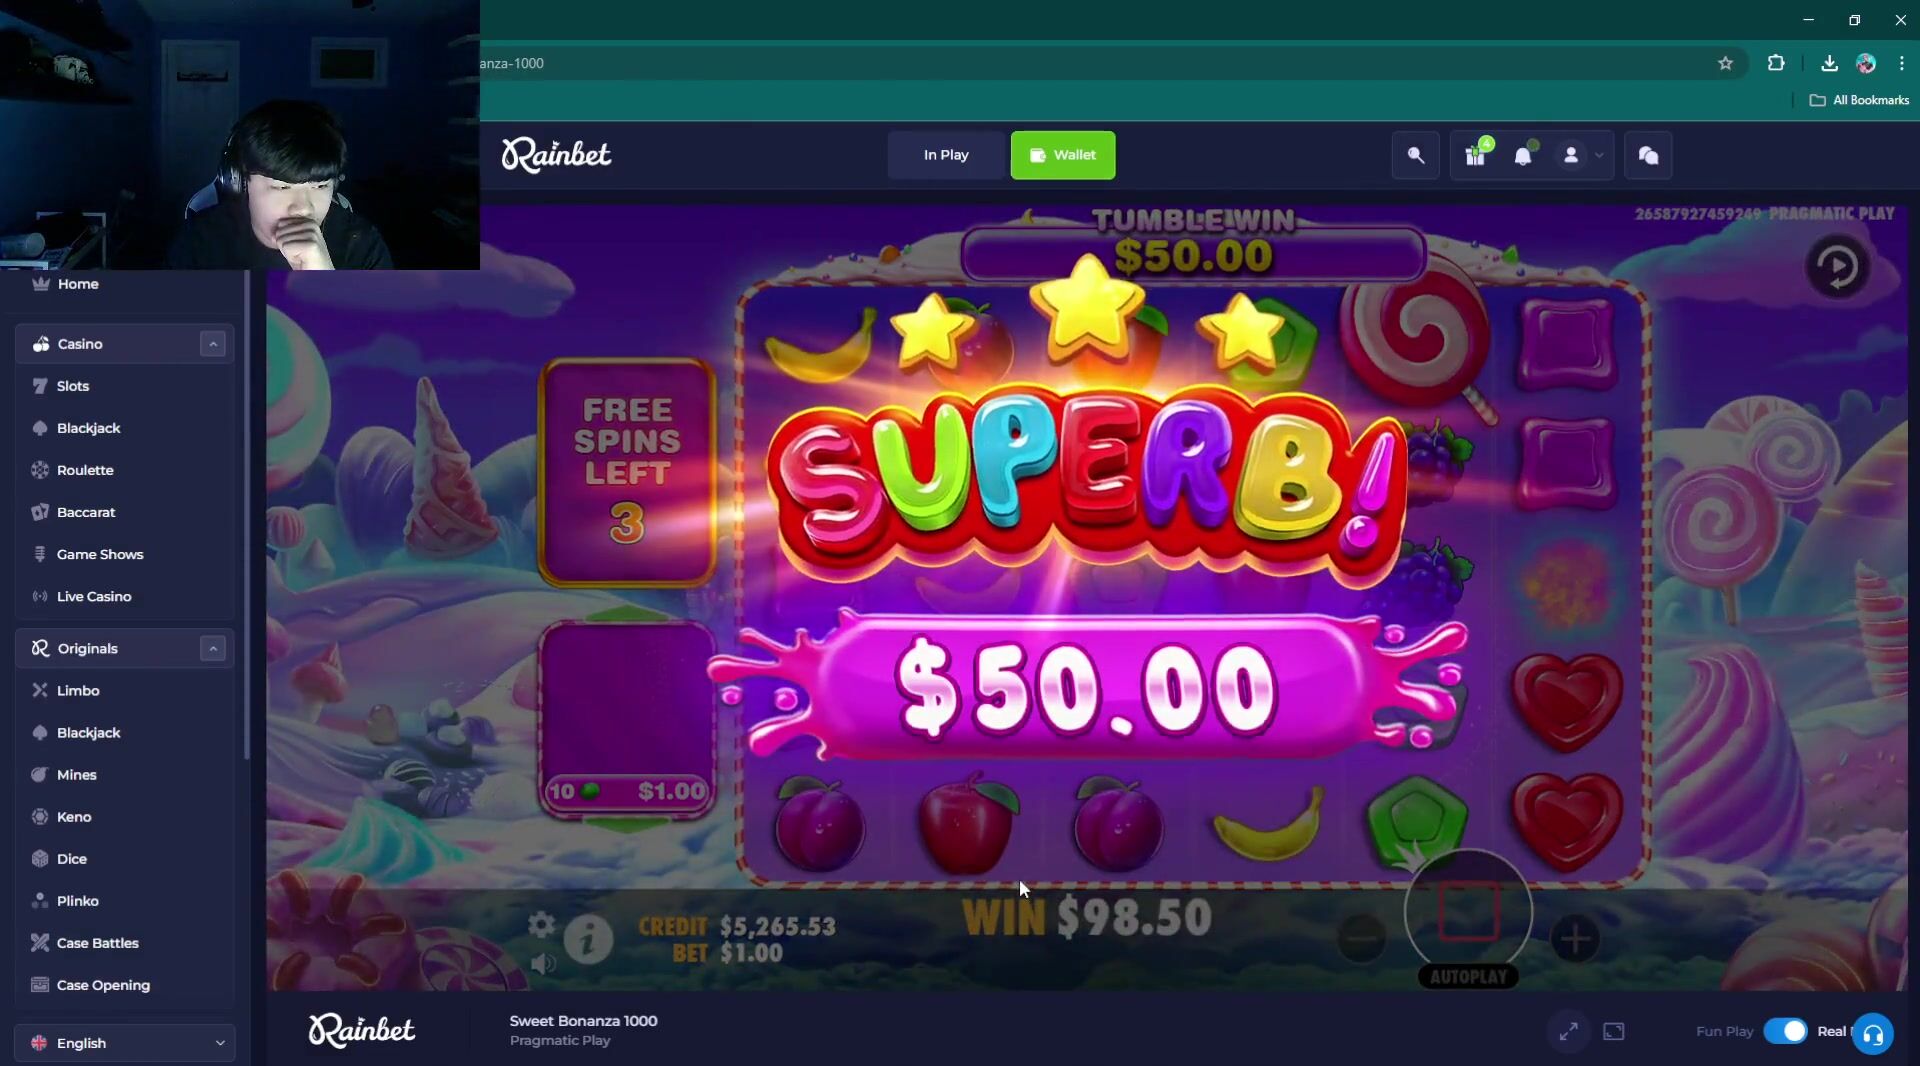Collapse the Casino sidebar section
This screenshot has height=1066, width=1920.
coord(212,344)
